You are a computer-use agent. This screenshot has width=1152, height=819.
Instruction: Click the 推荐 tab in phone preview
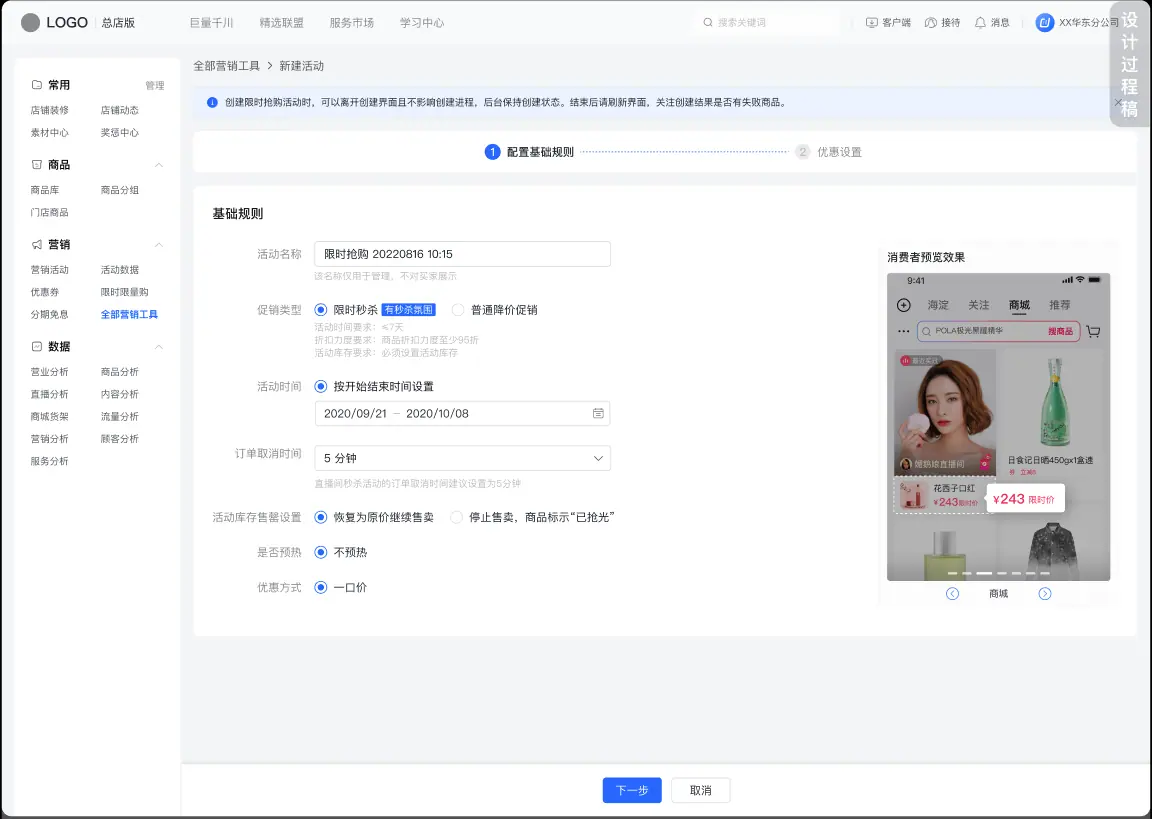pyautogui.click(x=1059, y=305)
